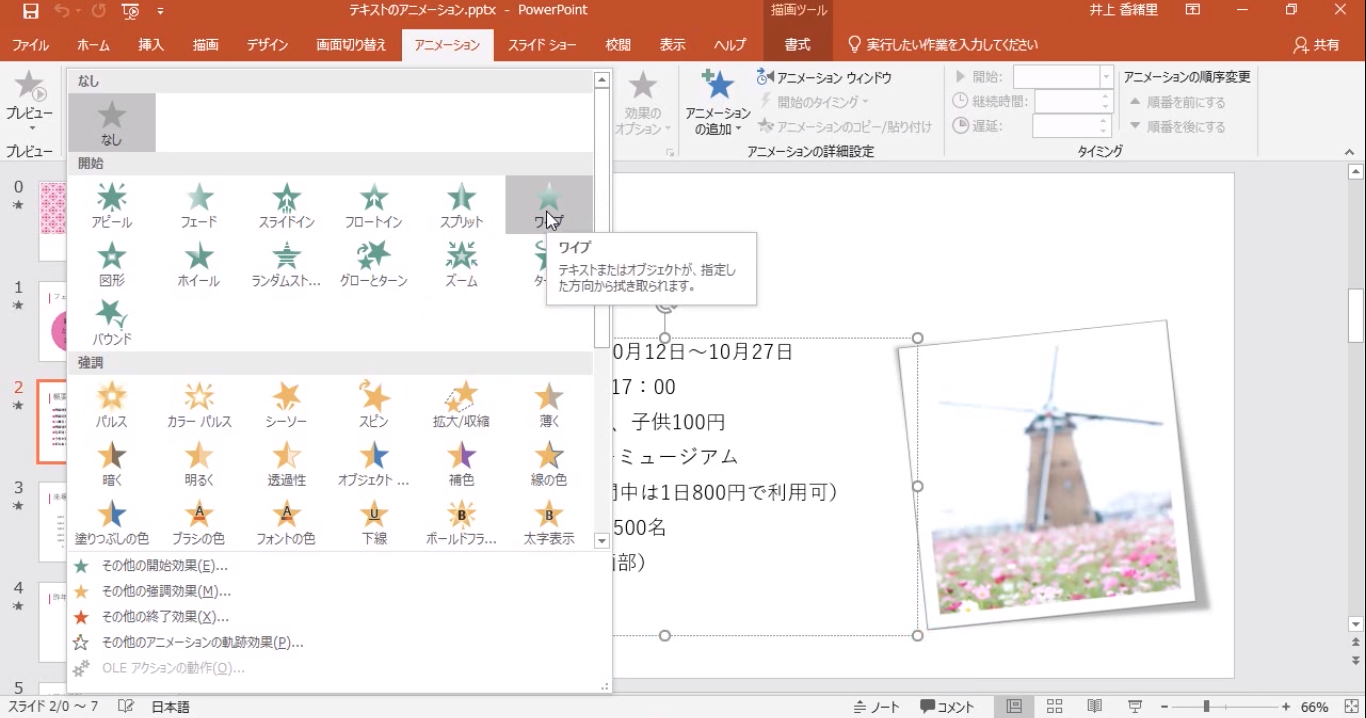Screen dimensions: 1366x718
Task: Apply the フロートイン entrance effect
Action: [x=373, y=205]
